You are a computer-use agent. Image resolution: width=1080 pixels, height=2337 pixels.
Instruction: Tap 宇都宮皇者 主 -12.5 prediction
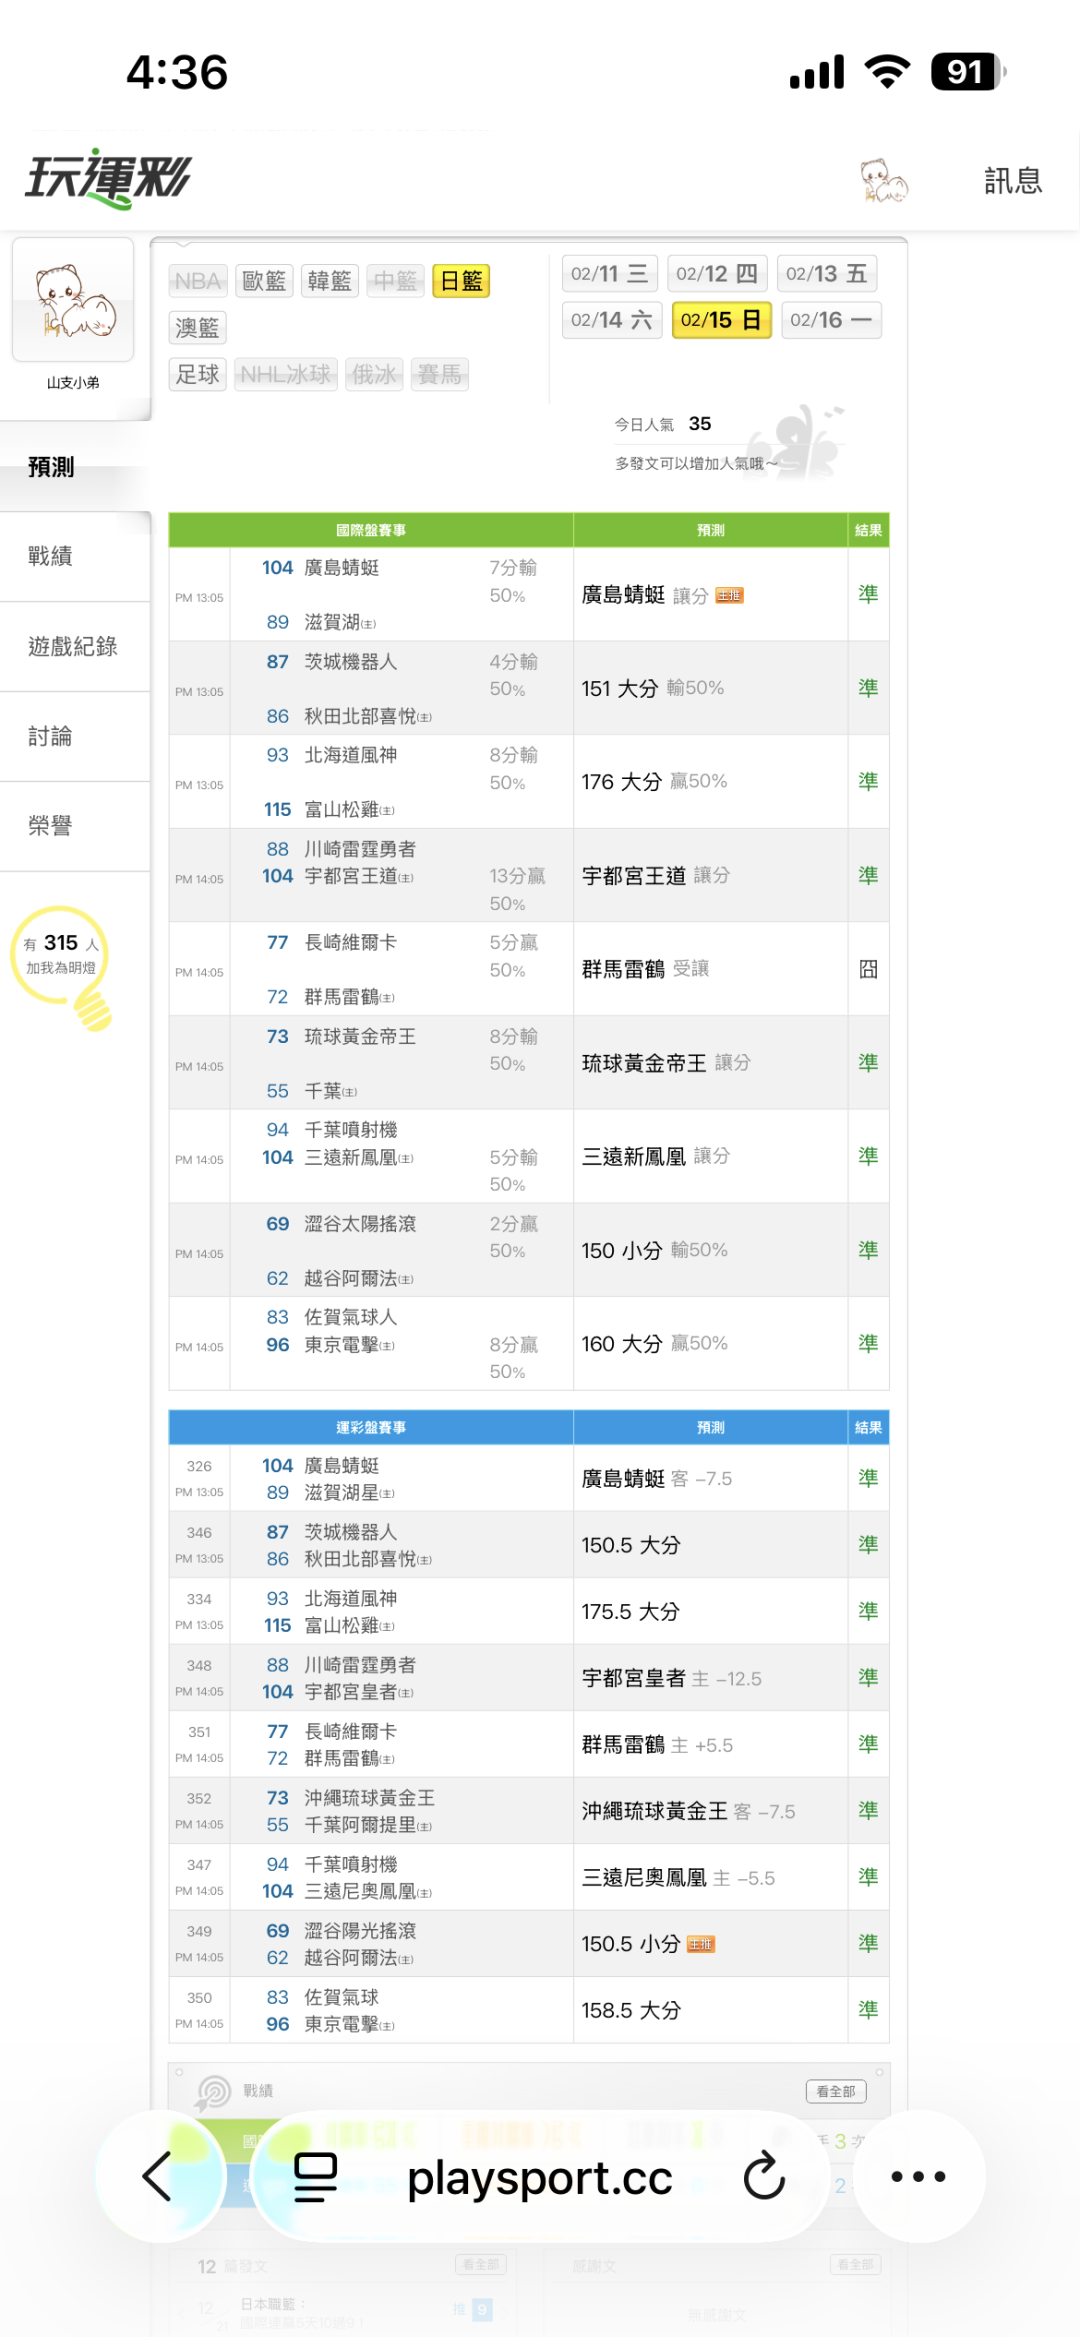[x=672, y=1678]
